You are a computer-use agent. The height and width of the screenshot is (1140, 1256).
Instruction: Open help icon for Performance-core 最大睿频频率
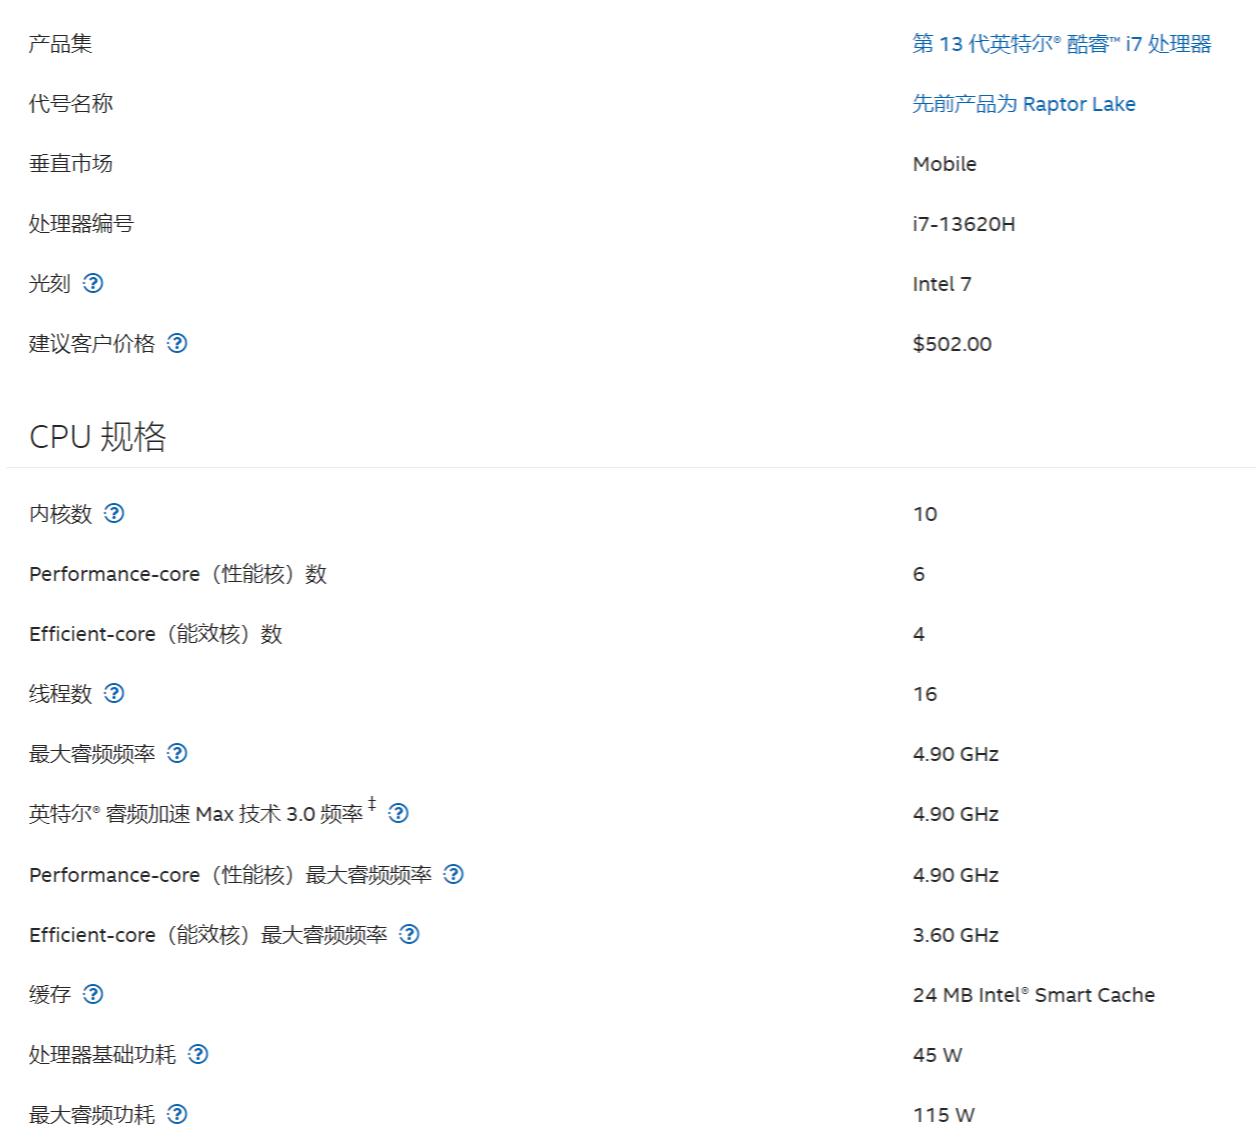click(x=453, y=874)
